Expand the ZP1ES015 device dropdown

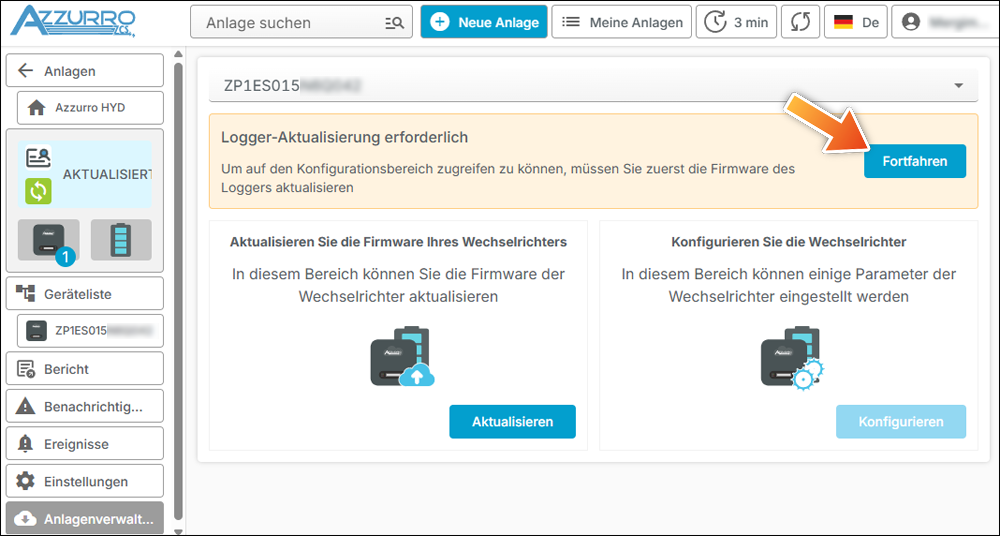click(x=958, y=86)
